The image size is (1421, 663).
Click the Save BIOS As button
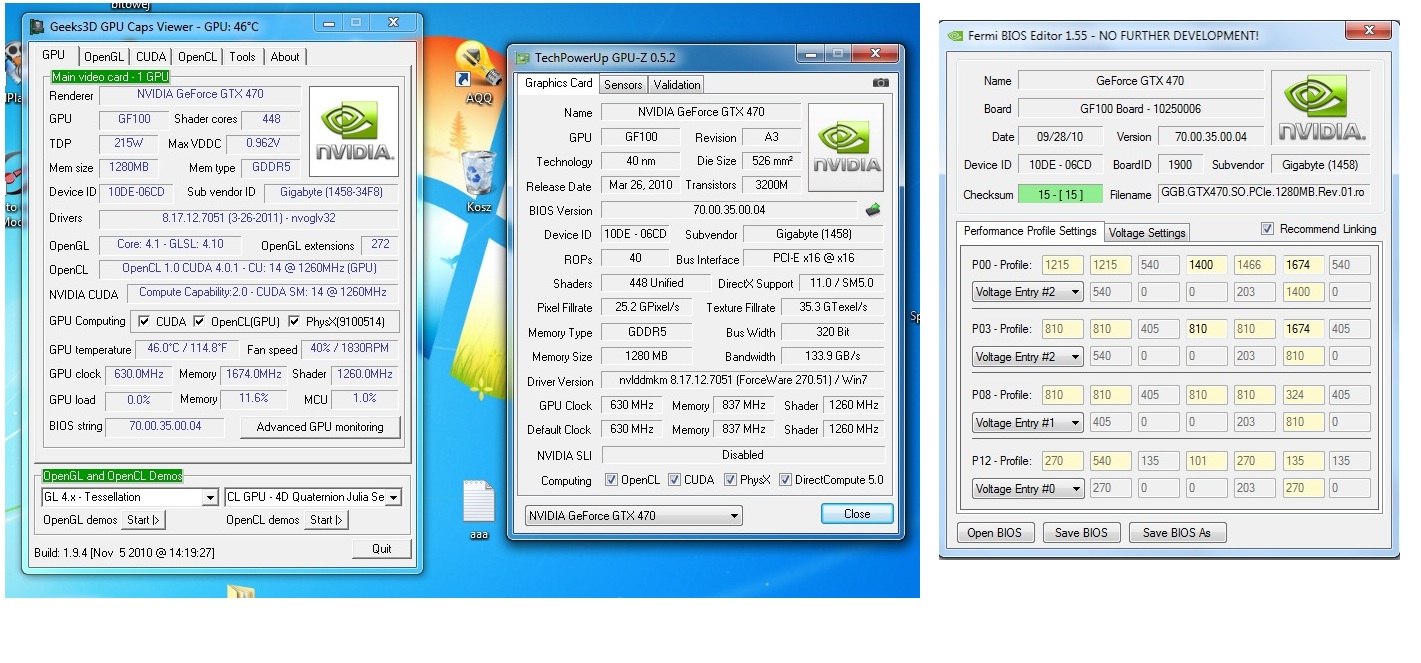1177,533
